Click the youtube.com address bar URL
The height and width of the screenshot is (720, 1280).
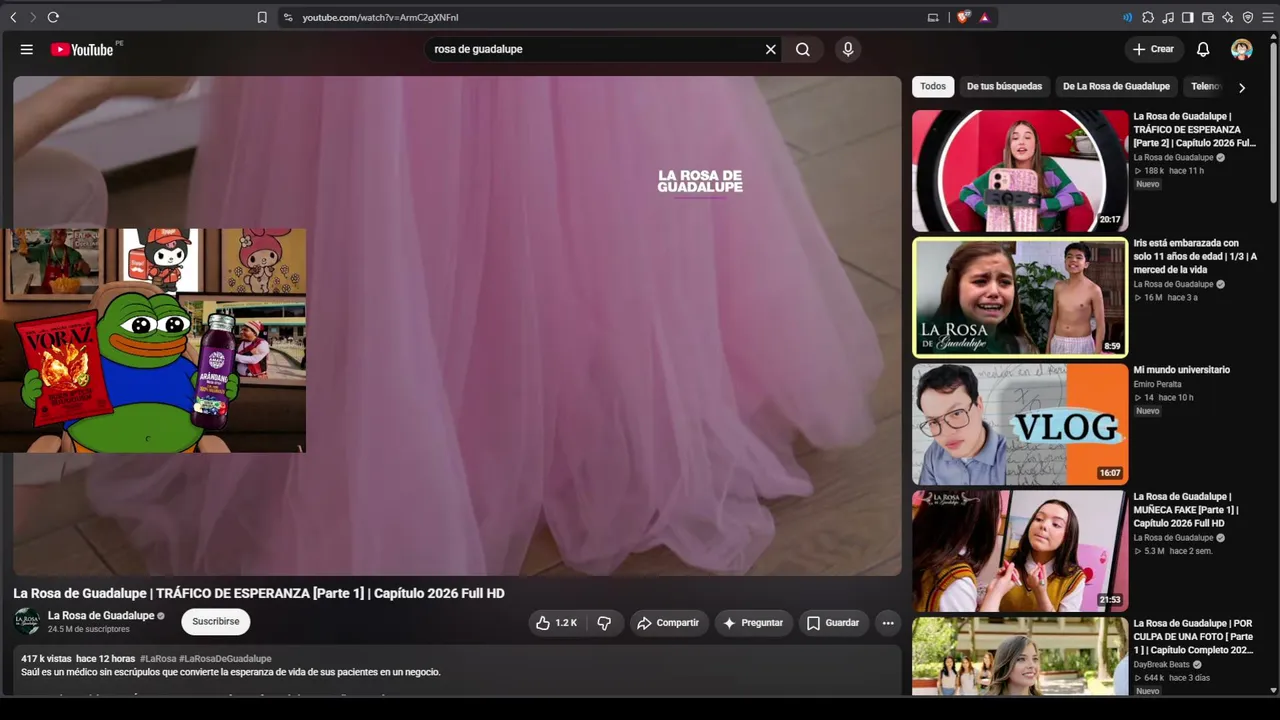tap(380, 17)
